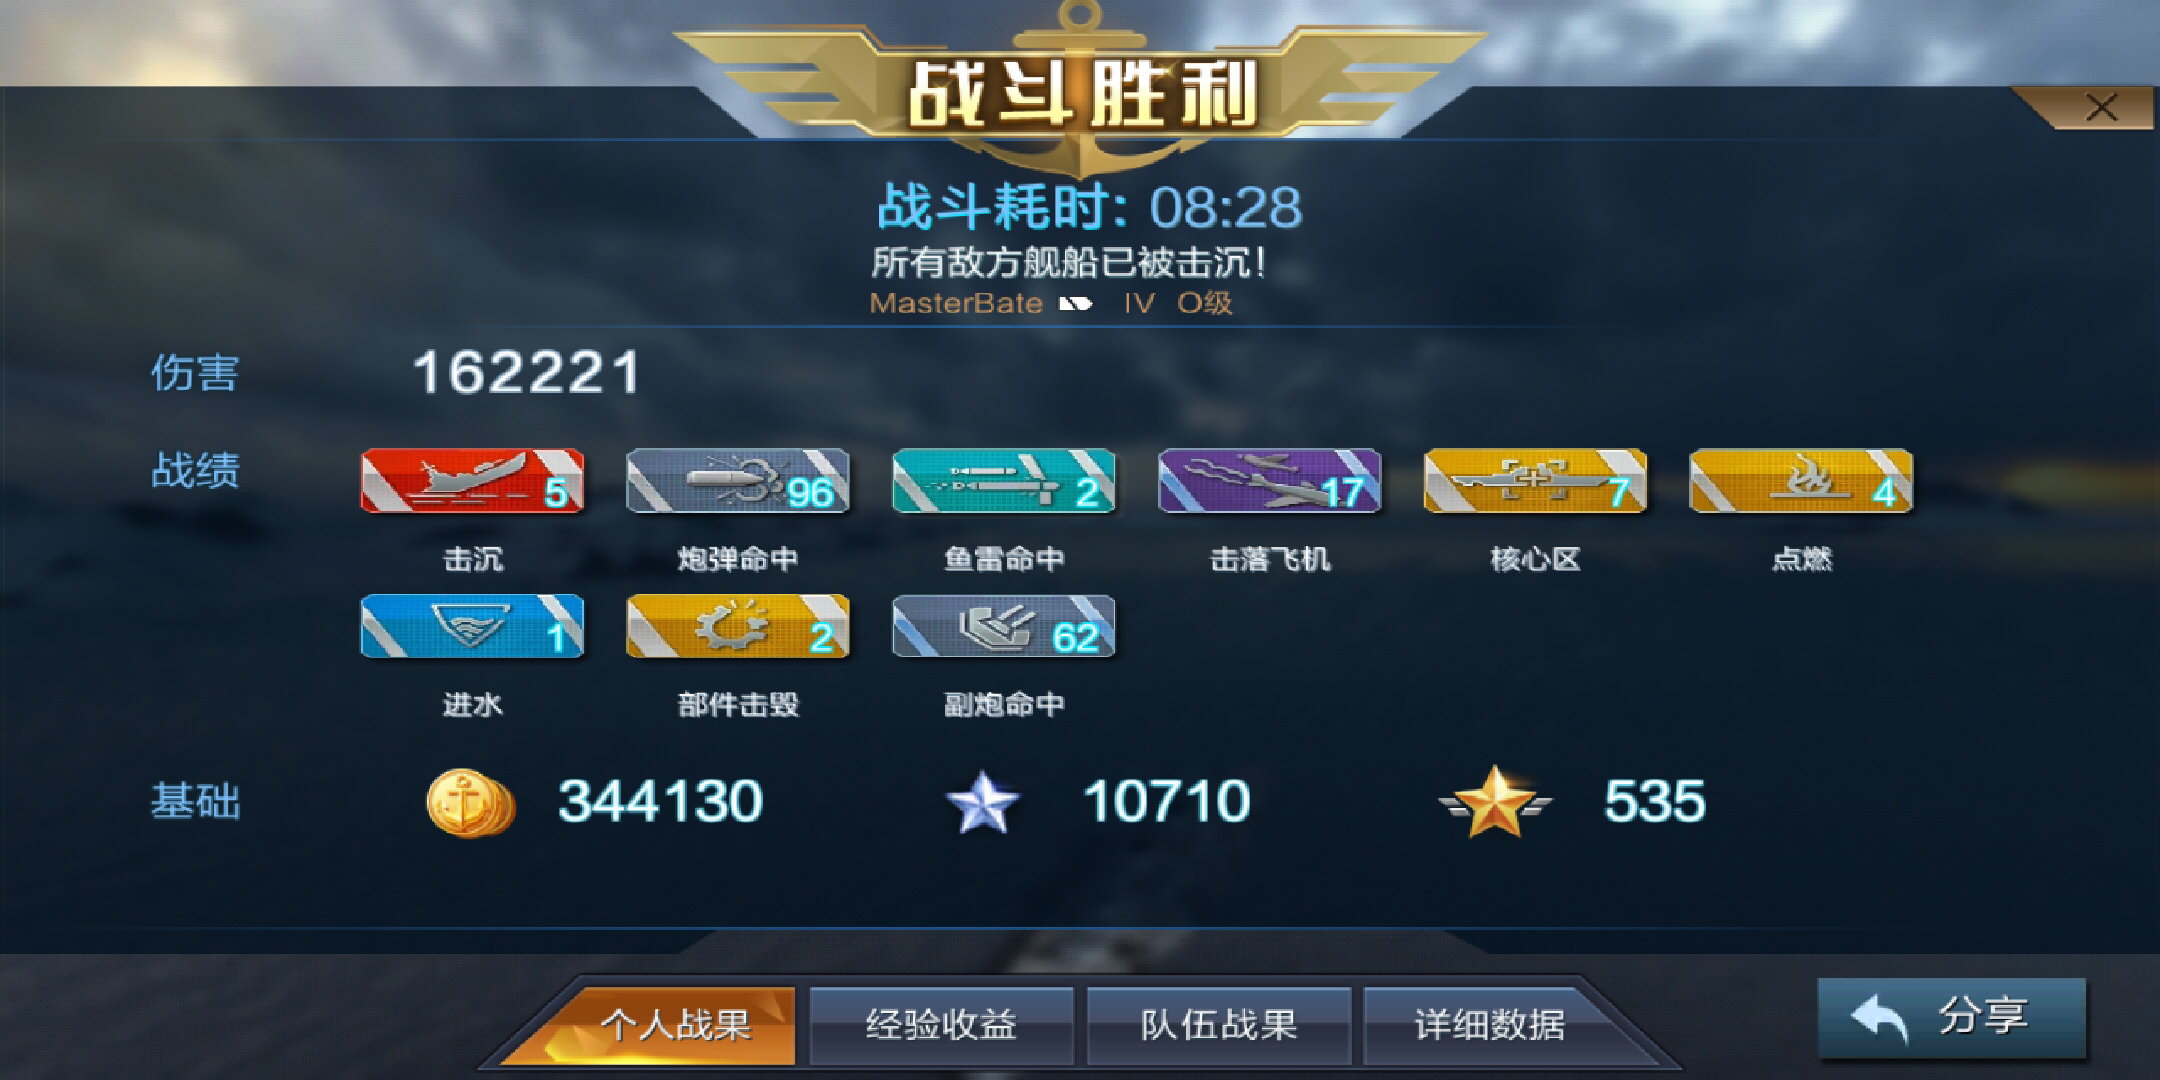Open the 经验收益 tab

coord(941,1025)
